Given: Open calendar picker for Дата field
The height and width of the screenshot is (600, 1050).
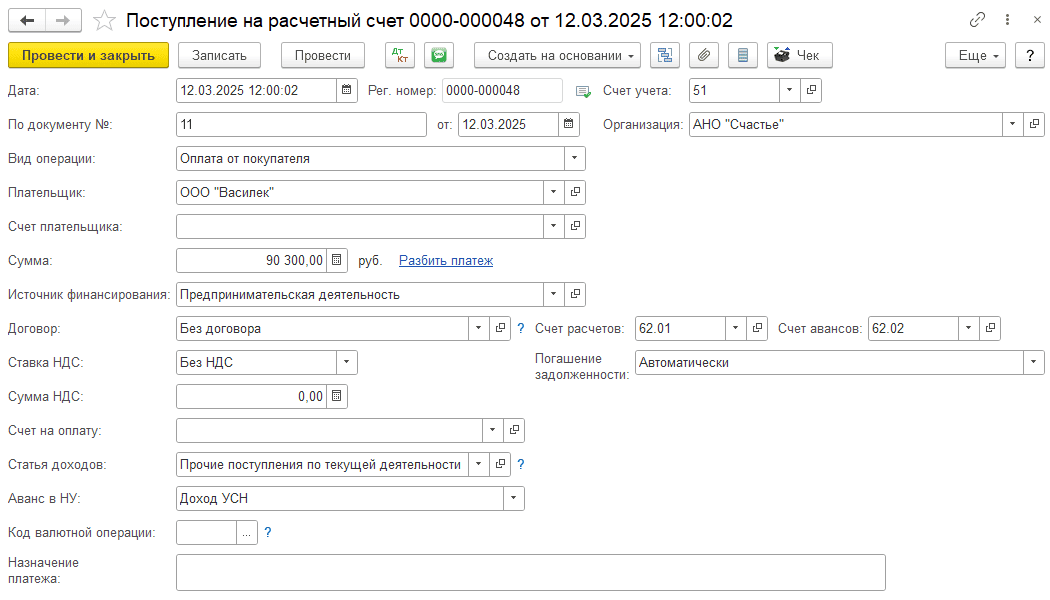Looking at the screenshot, I should coord(346,90).
